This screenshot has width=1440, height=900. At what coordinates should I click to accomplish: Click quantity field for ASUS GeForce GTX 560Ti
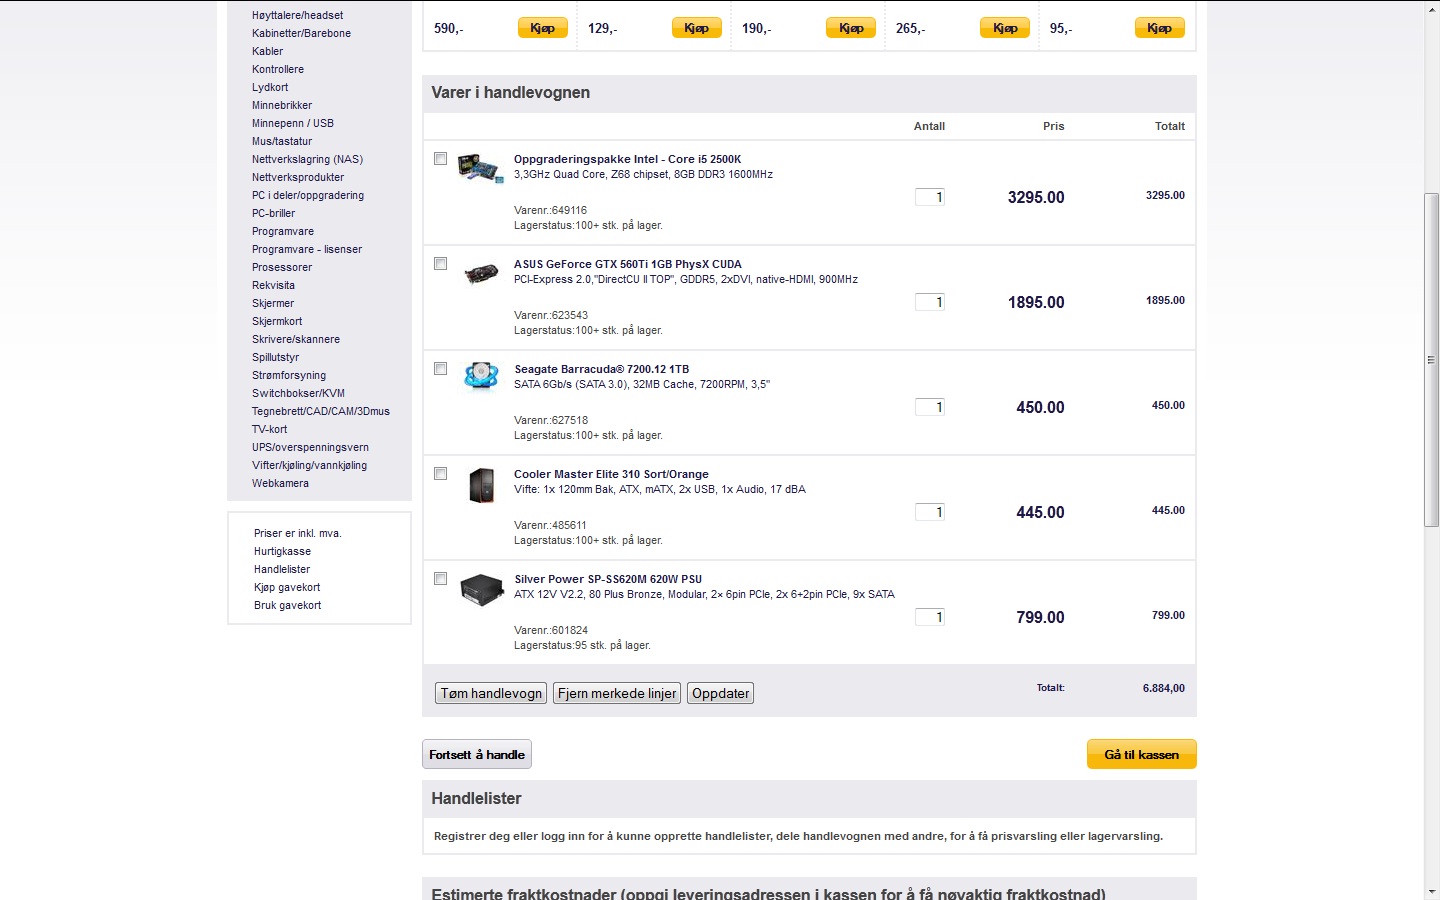[930, 302]
